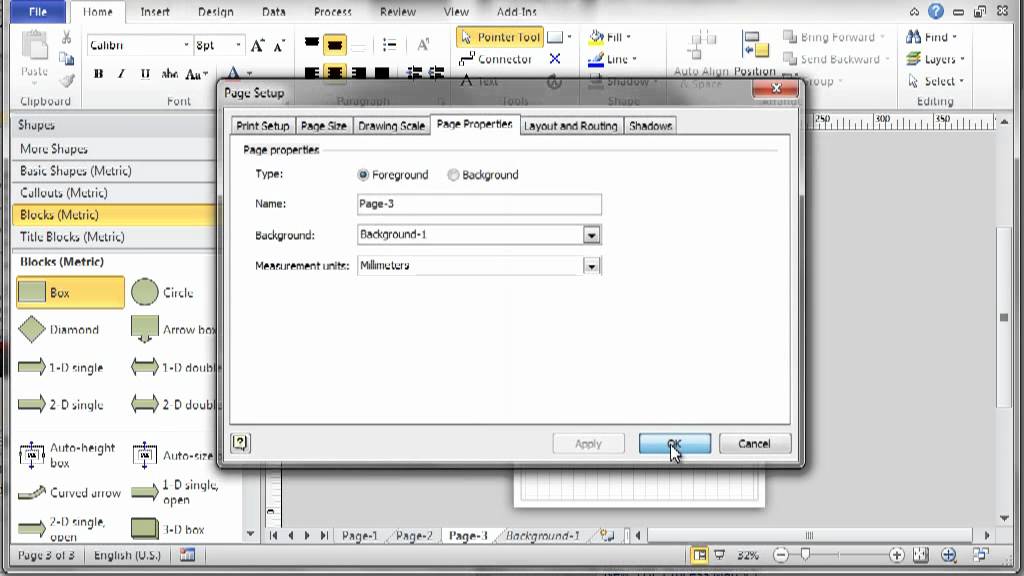The image size is (1024, 576).
Task: Select the Diamond shape in Blocks stencil
Action: pyautogui.click(x=59, y=329)
